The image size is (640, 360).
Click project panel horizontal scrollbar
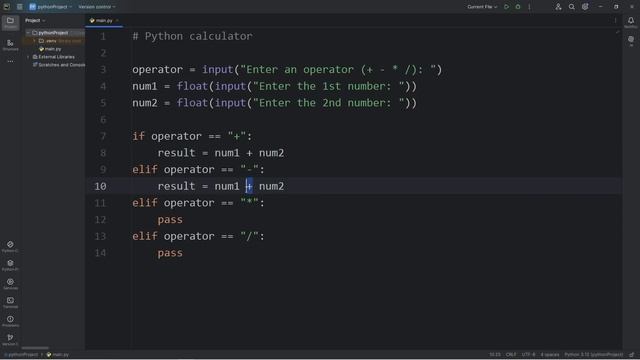[x=35, y=348]
